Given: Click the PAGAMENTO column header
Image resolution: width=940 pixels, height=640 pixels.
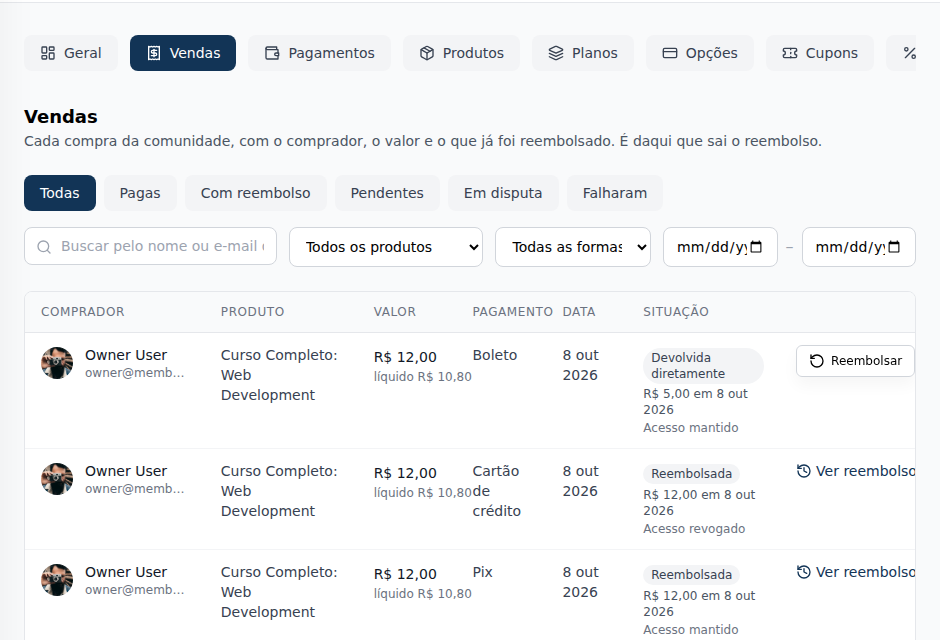Looking at the screenshot, I should click(x=513, y=312).
